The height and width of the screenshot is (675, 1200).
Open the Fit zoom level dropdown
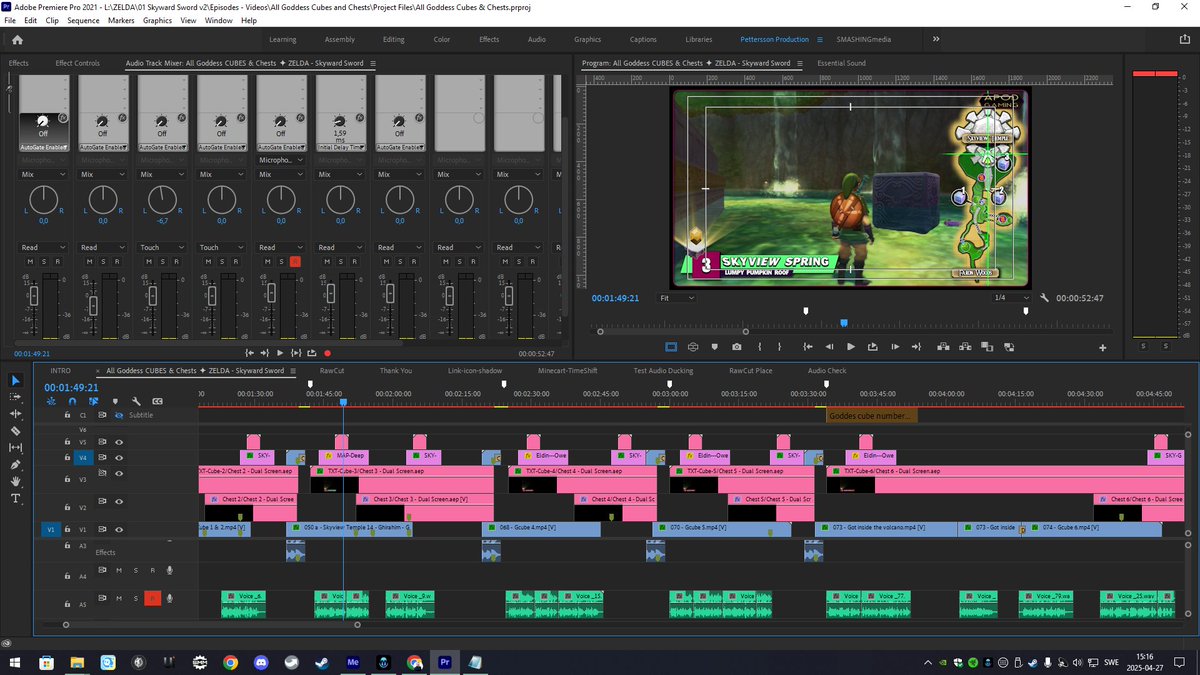pyautogui.click(x=677, y=298)
